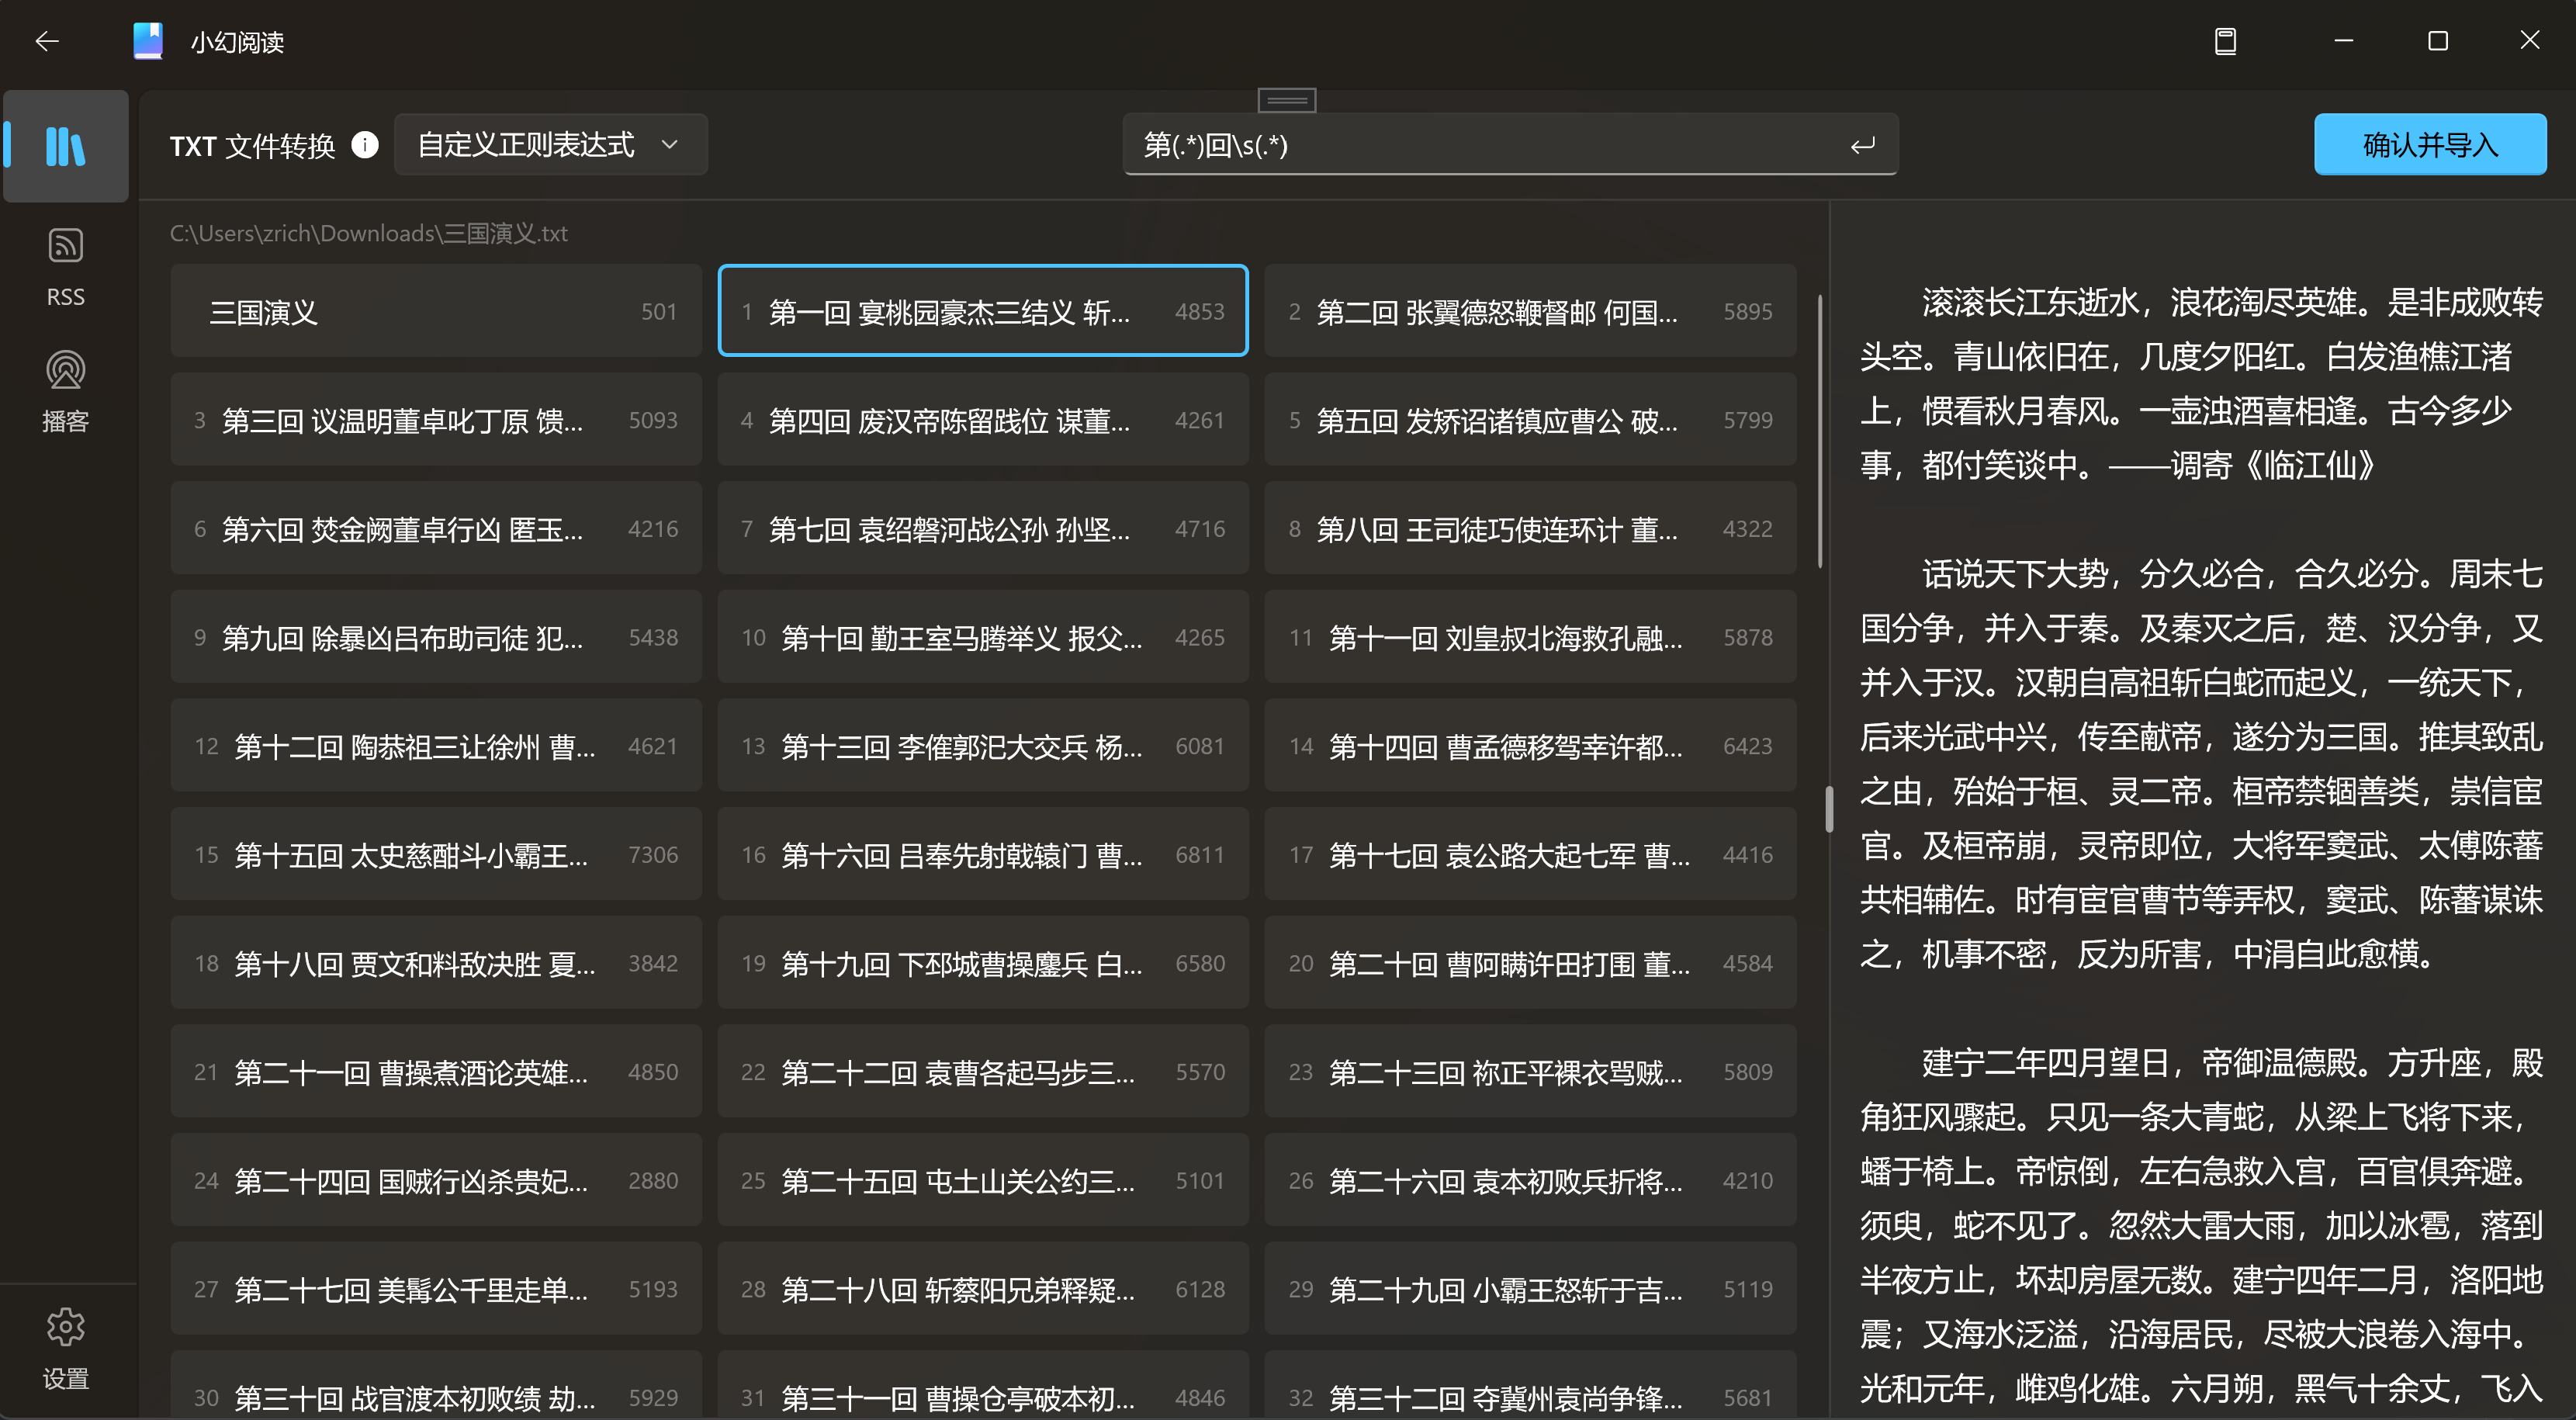This screenshot has width=2576, height=1420.
Task: Expand the 自定义正则表达式 dropdown
Action: coord(550,145)
